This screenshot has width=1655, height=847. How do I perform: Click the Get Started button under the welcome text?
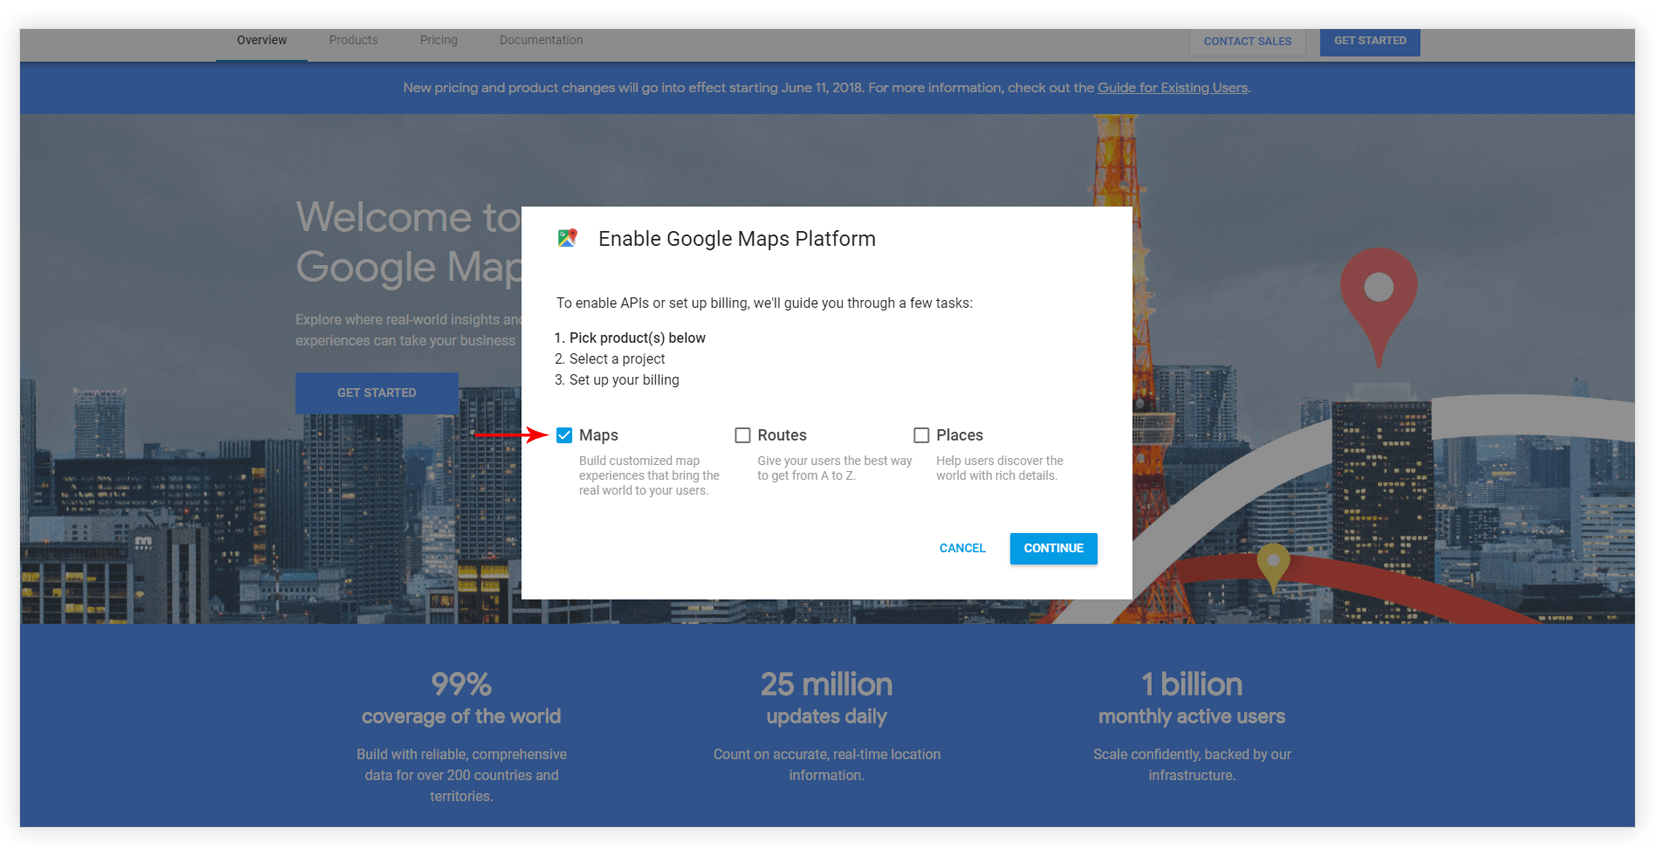(376, 393)
